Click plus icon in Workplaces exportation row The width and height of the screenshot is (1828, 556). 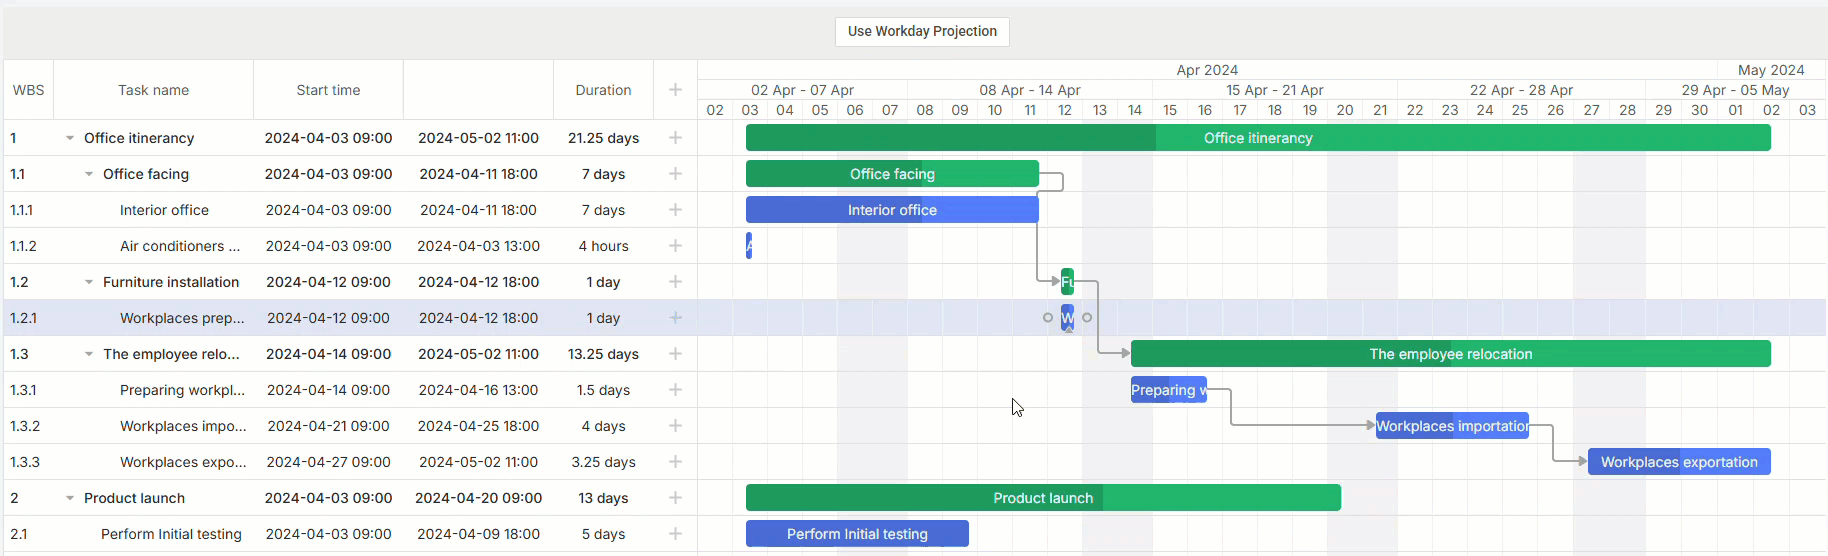click(x=675, y=462)
